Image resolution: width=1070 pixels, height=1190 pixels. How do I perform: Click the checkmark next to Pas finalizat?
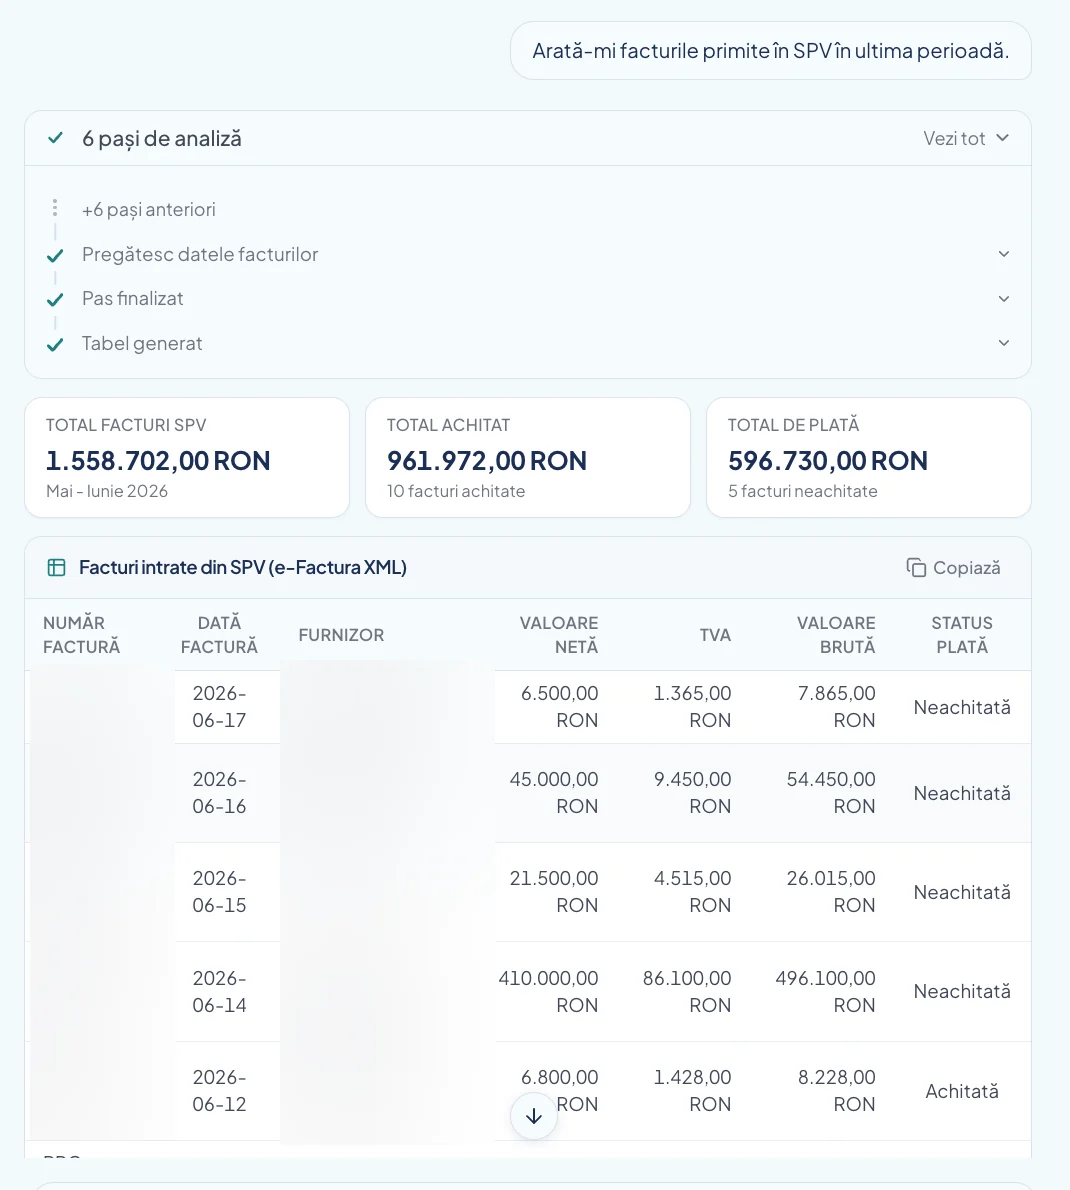tap(55, 300)
